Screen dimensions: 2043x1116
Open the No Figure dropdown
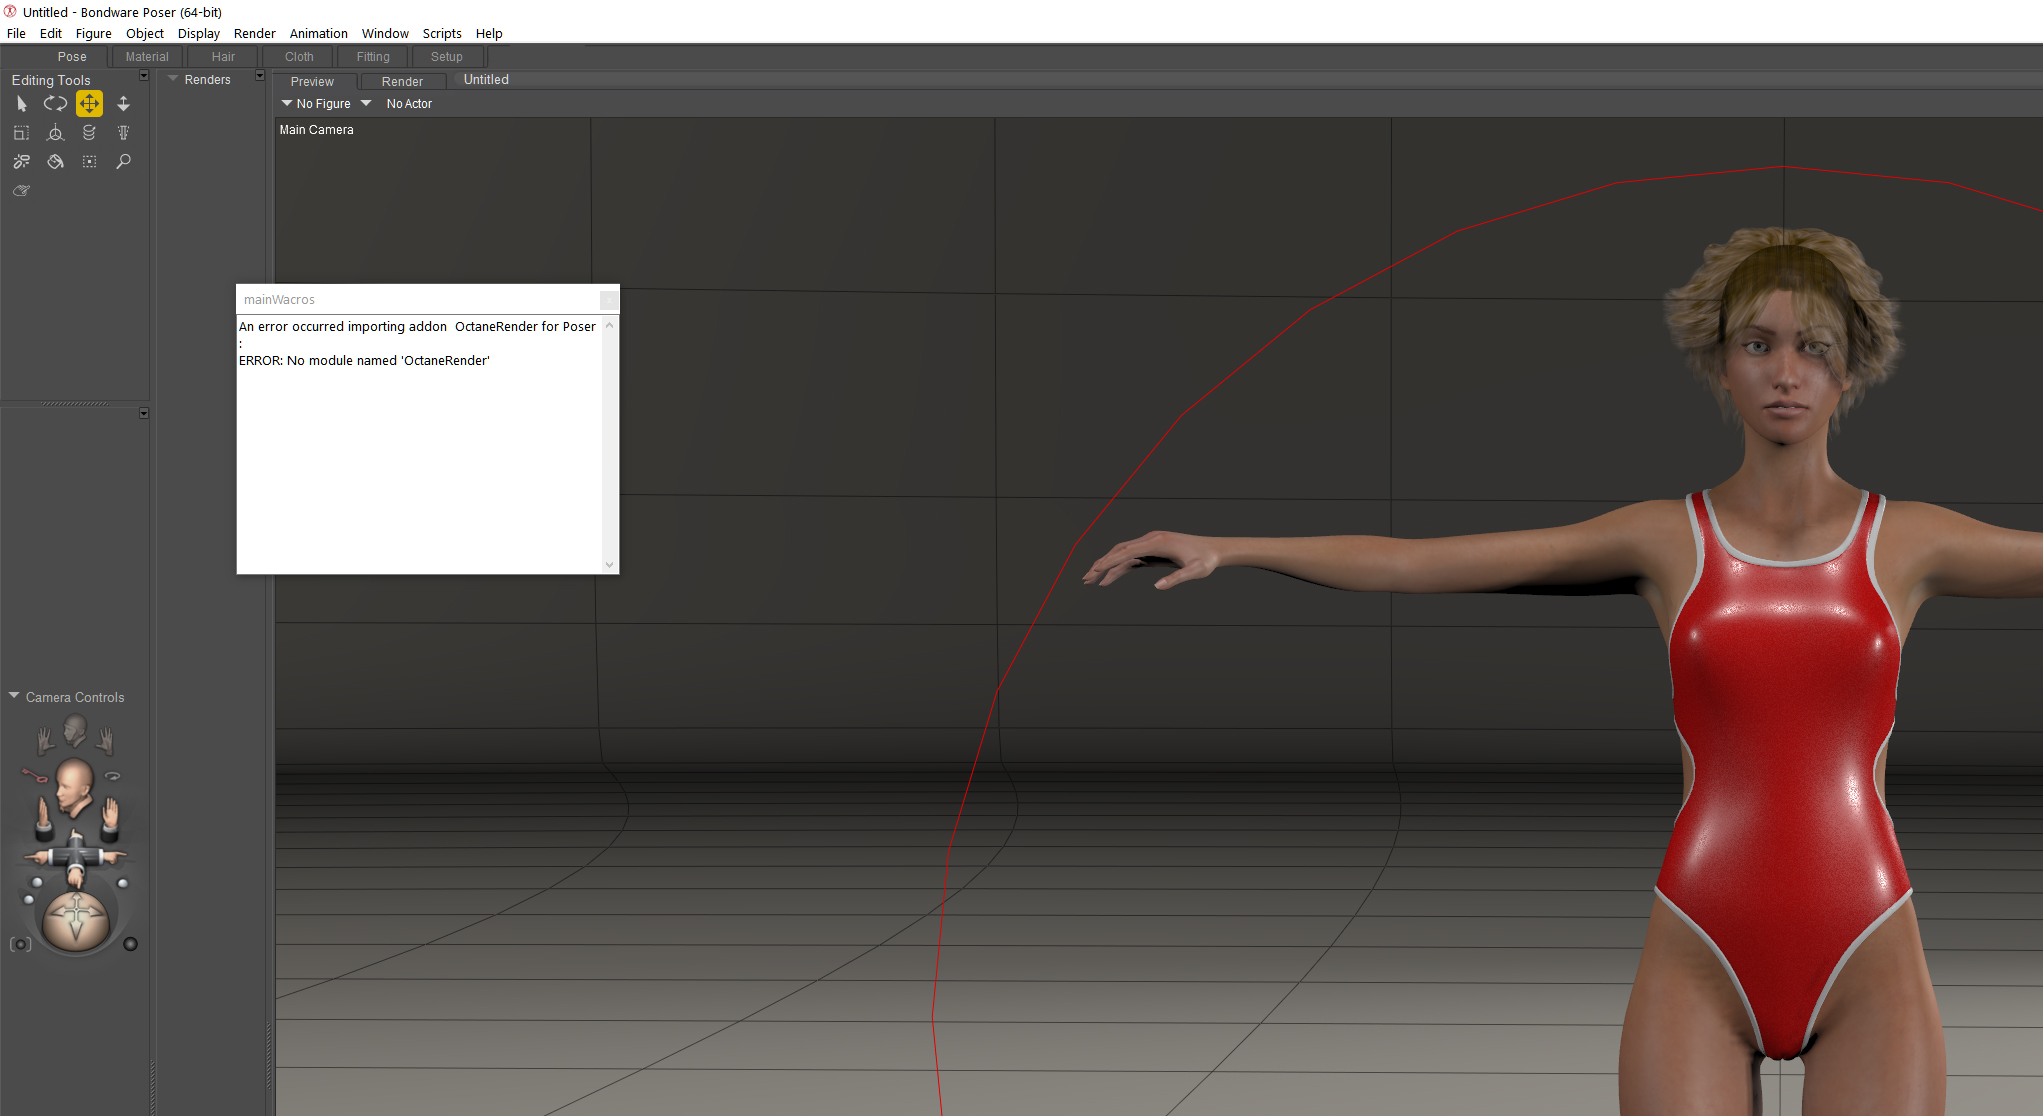[x=316, y=104]
